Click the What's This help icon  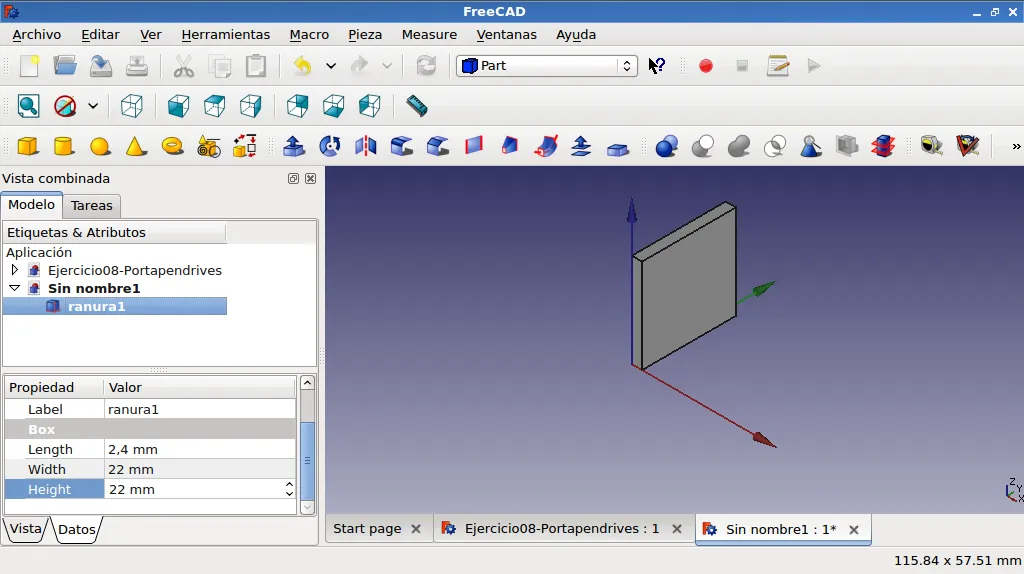click(657, 66)
